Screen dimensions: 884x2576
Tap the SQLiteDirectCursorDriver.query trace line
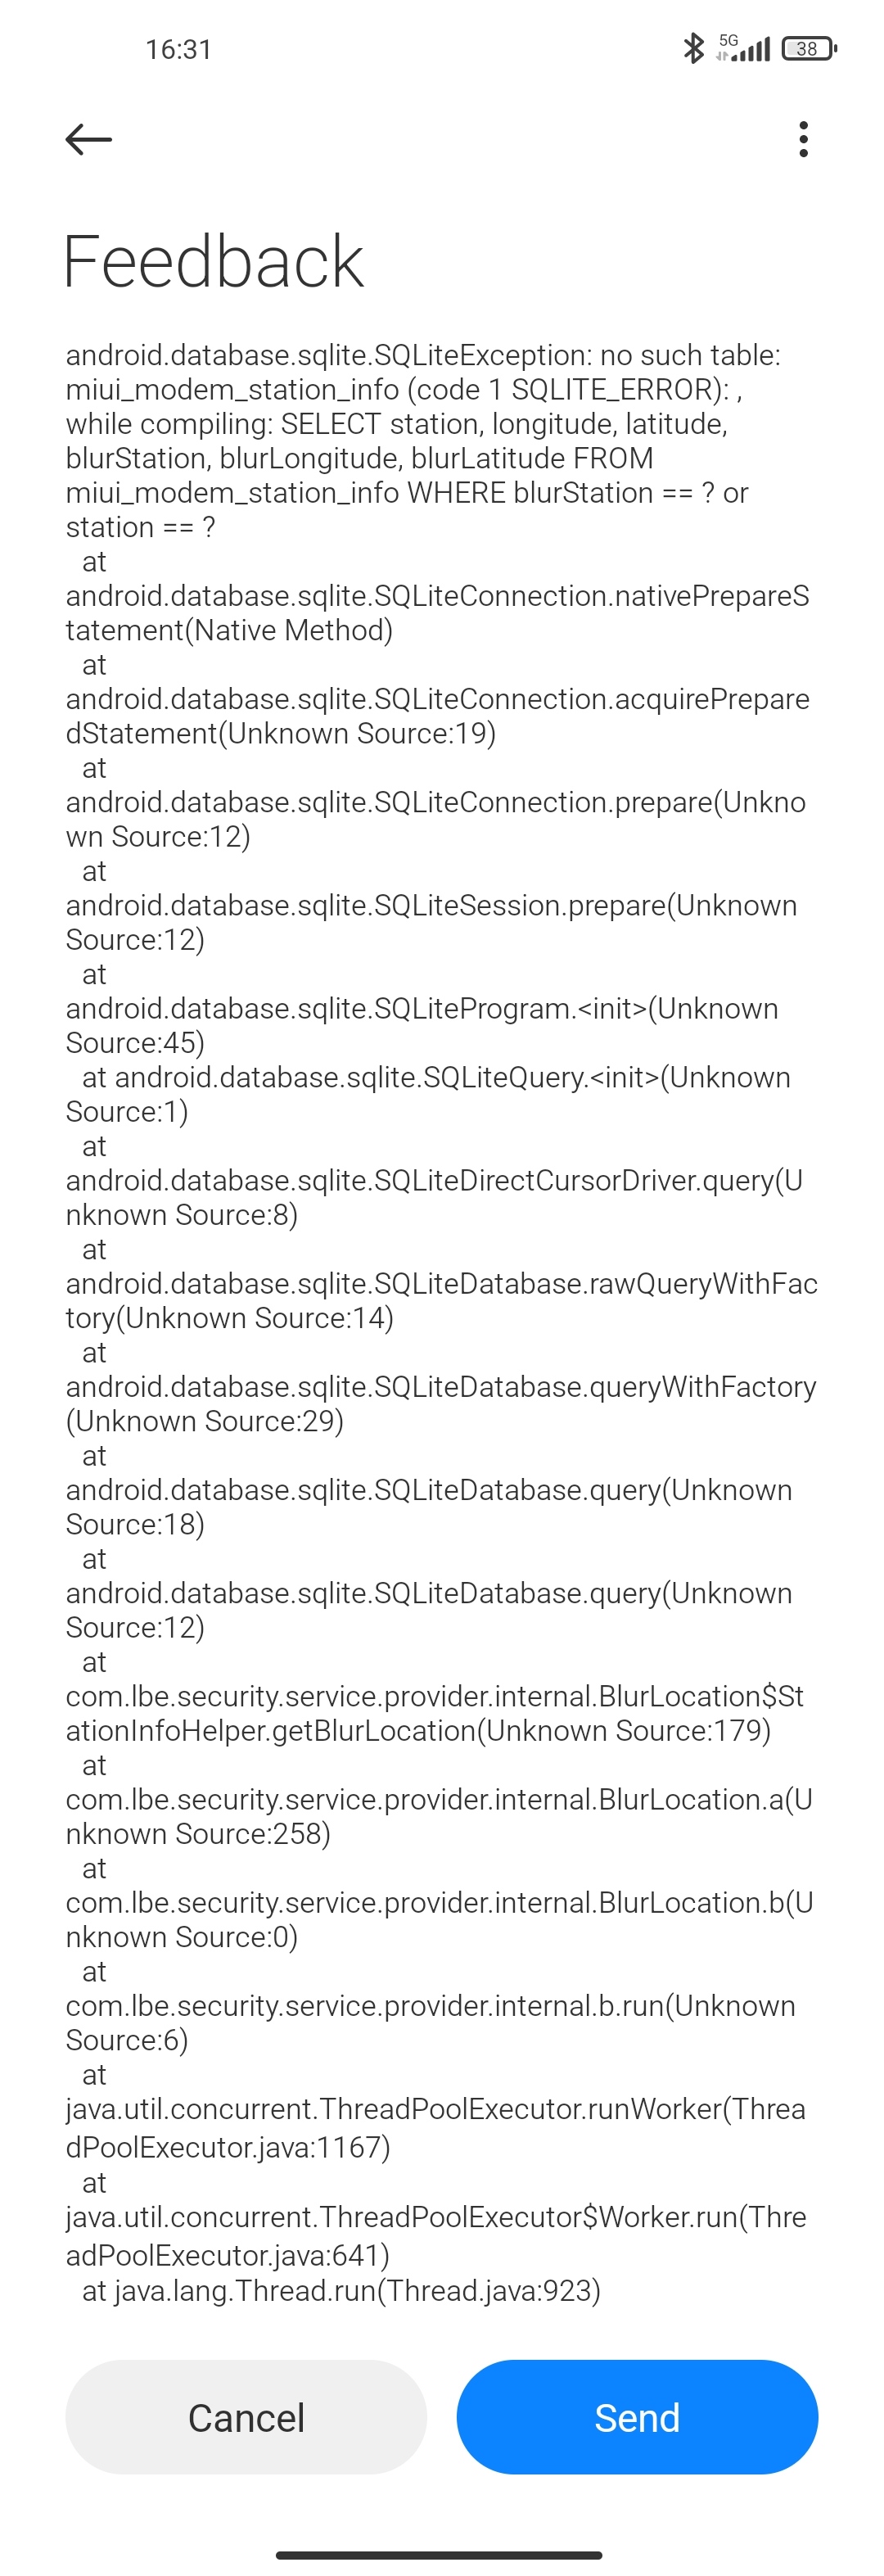(x=434, y=1197)
